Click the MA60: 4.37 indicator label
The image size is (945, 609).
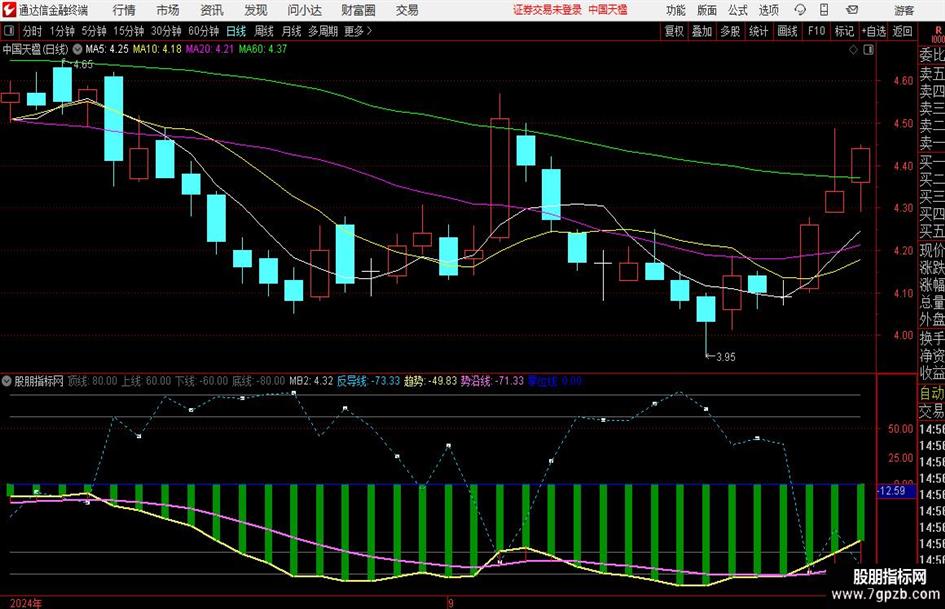point(263,49)
